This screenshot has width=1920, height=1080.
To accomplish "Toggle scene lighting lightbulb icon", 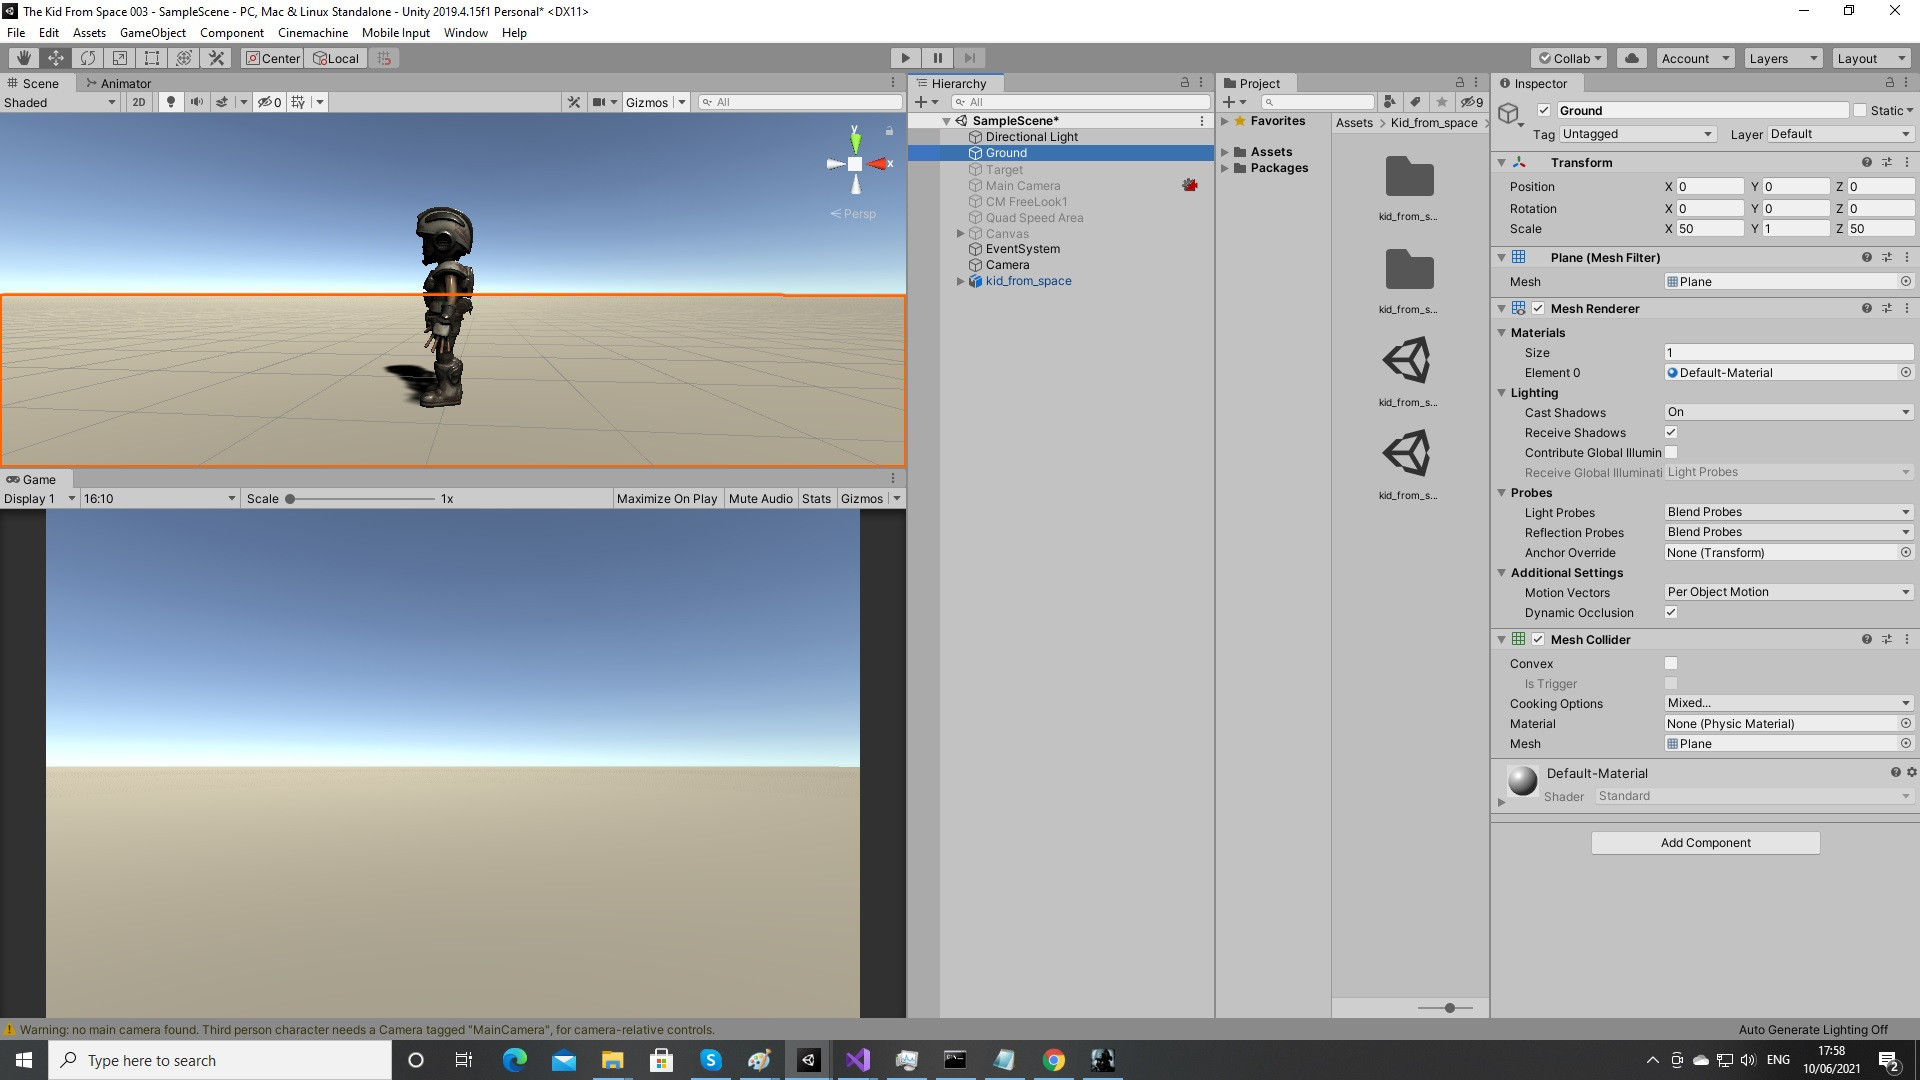I will (171, 102).
